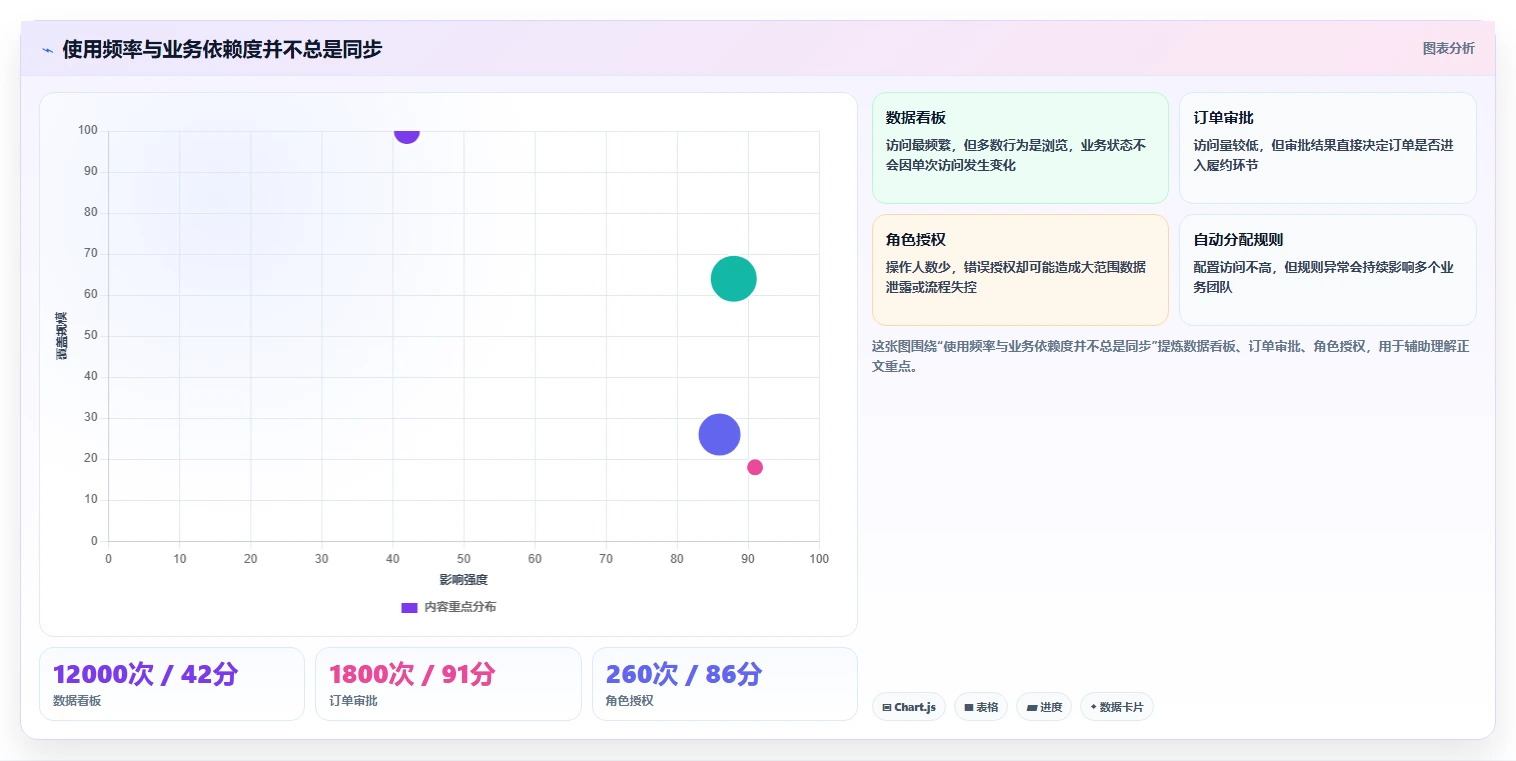Screen dimensions: 1516x761
Task: Click the lightning icon beside the title
Action: tap(47, 49)
